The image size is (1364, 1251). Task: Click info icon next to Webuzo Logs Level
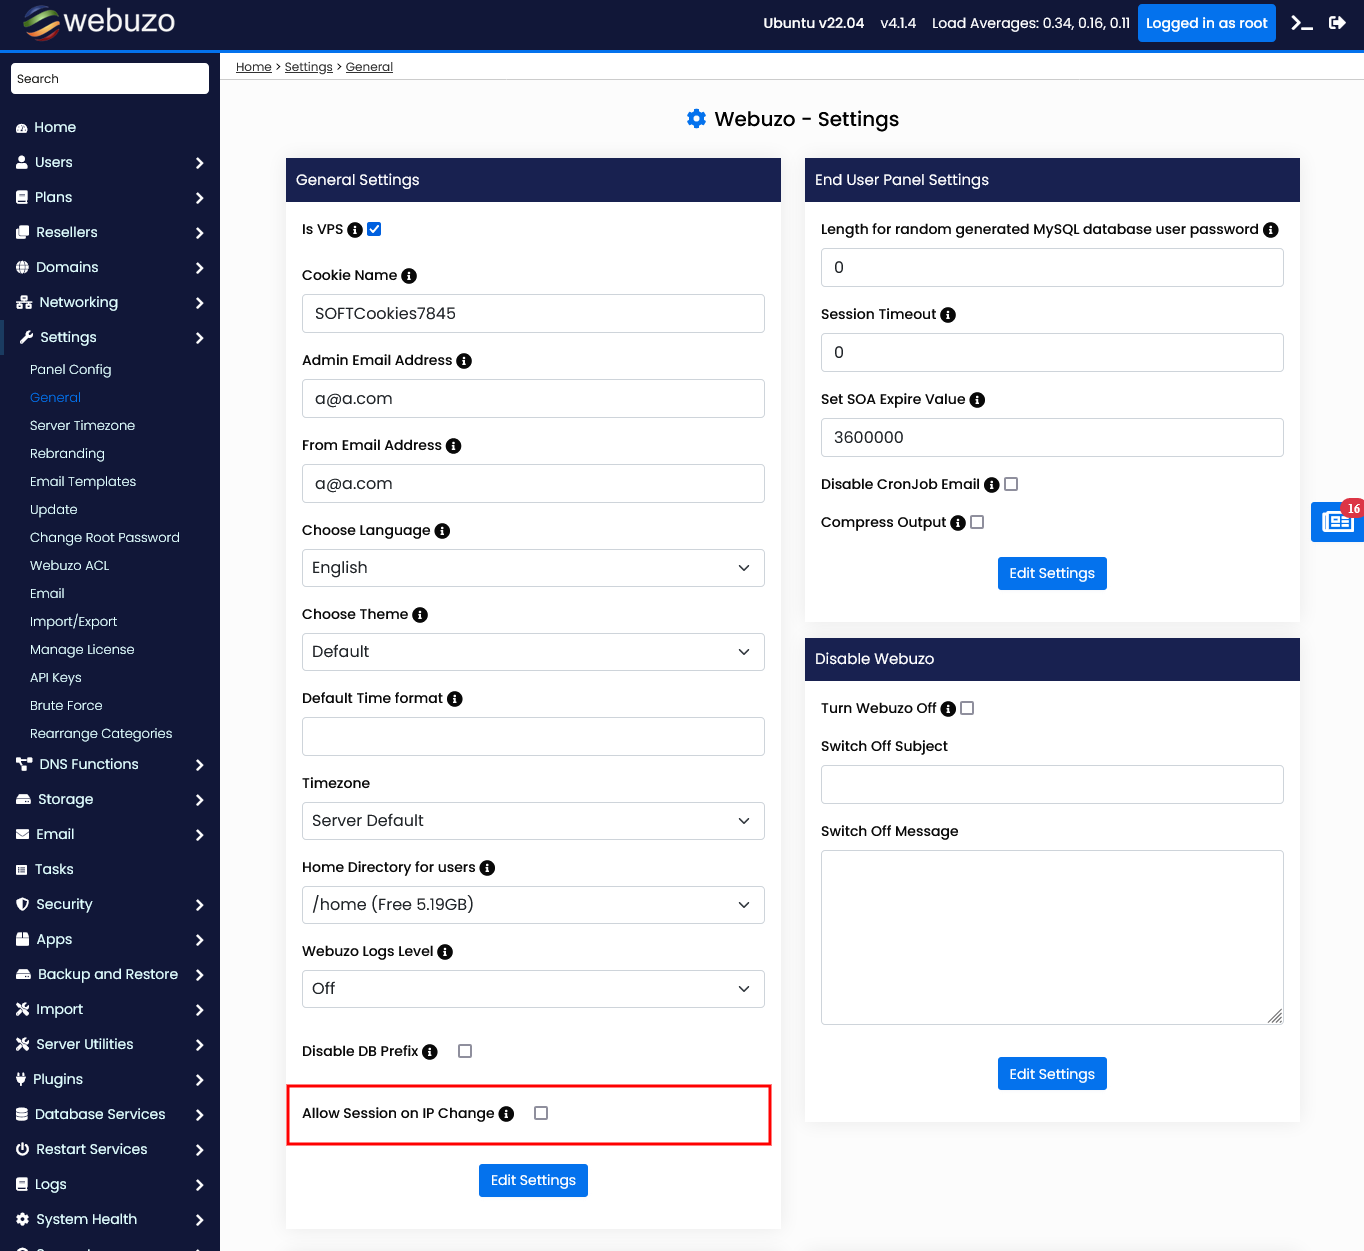(x=445, y=952)
